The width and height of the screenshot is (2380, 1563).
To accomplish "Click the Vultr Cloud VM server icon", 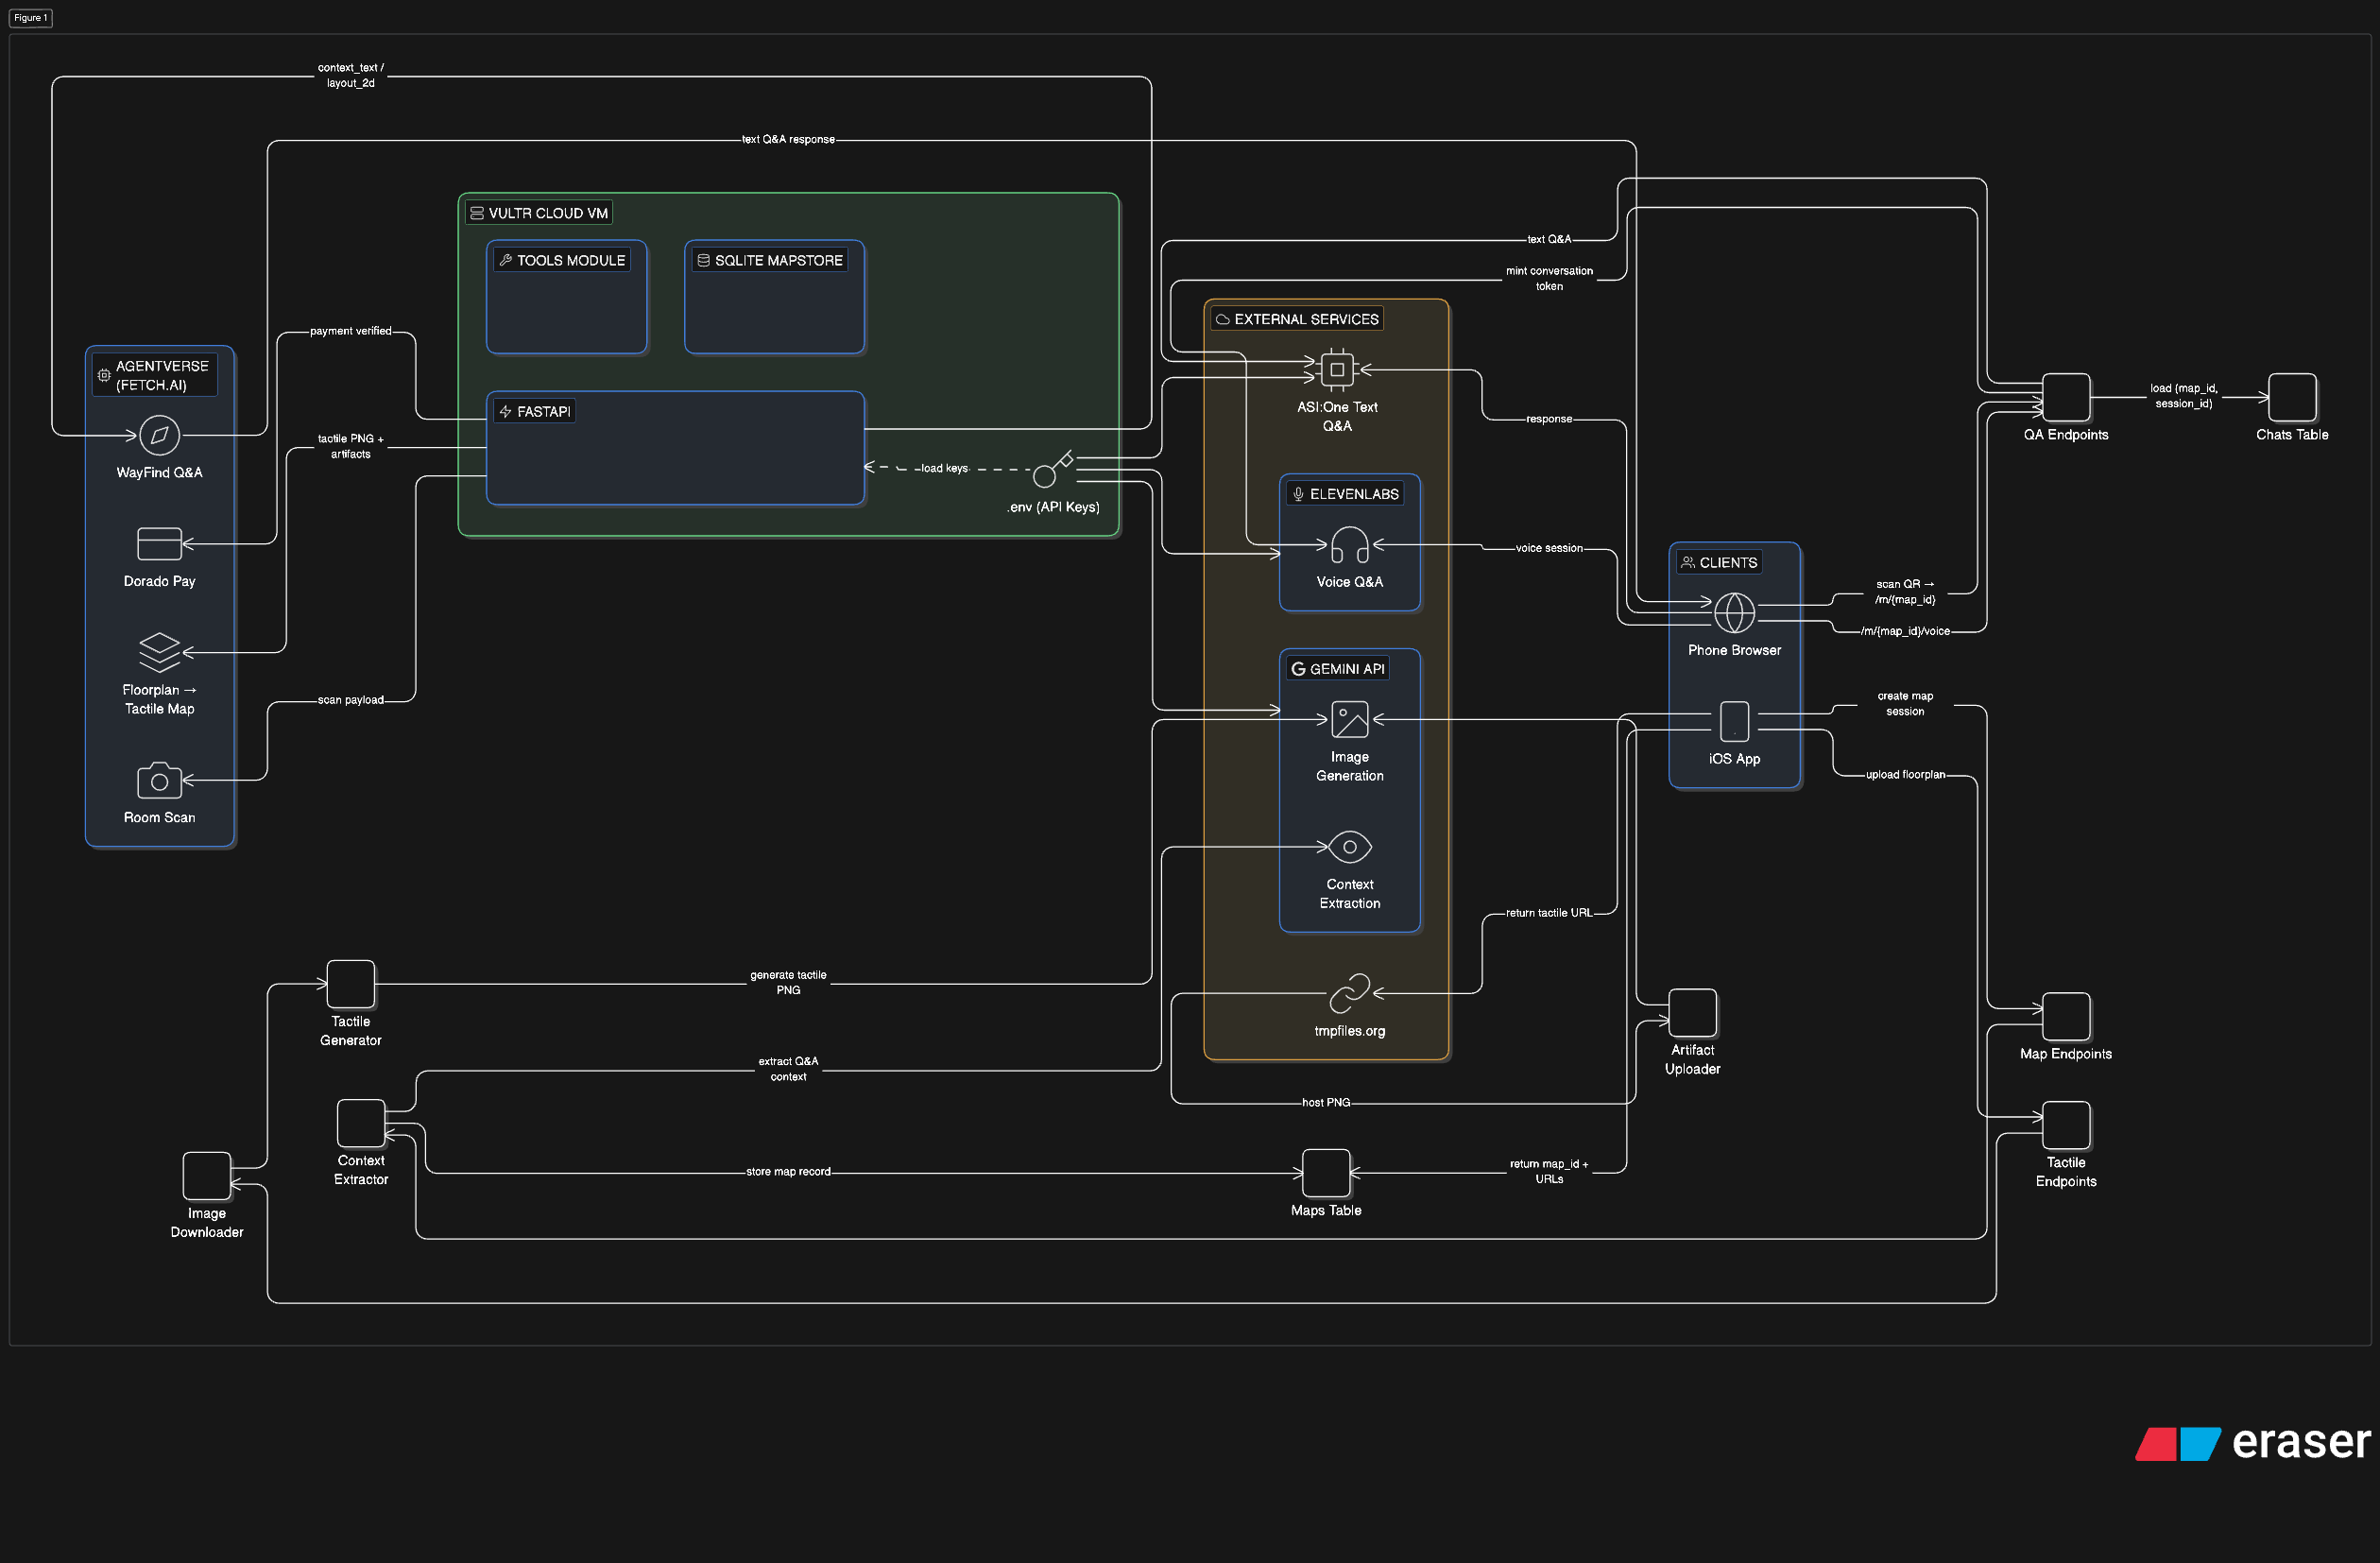I will point(477,213).
